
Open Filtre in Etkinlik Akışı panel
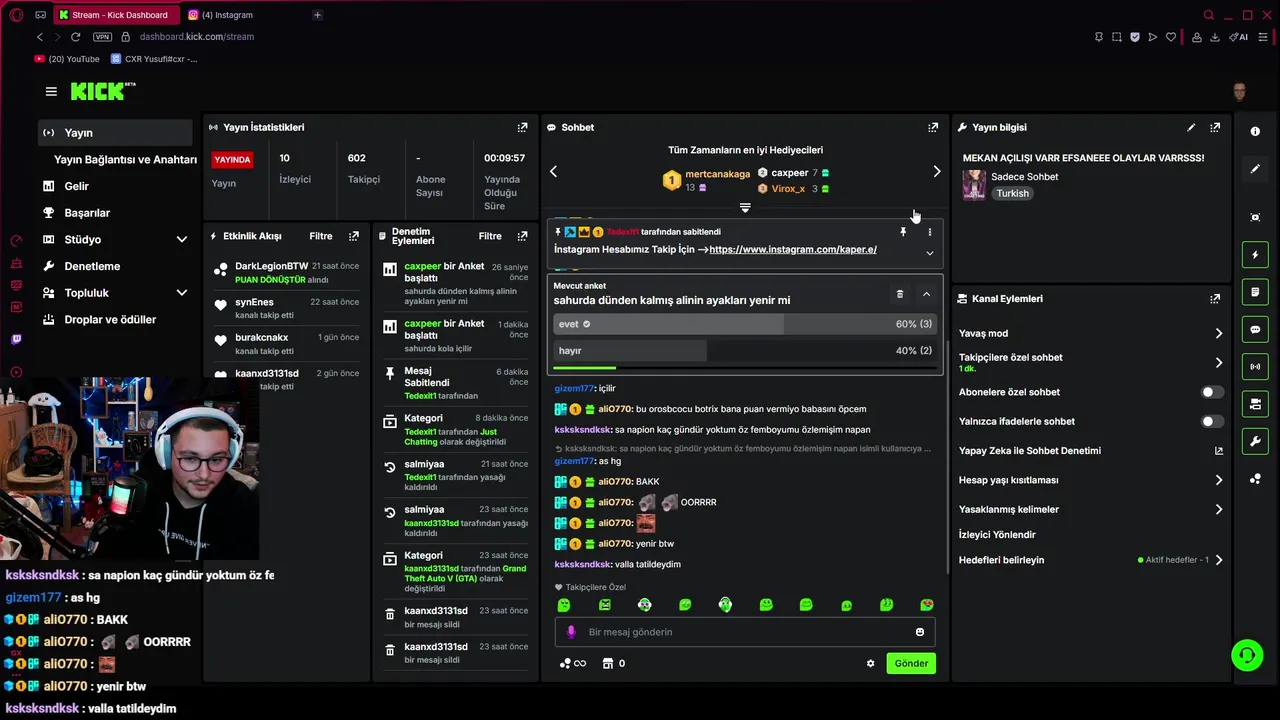(321, 236)
